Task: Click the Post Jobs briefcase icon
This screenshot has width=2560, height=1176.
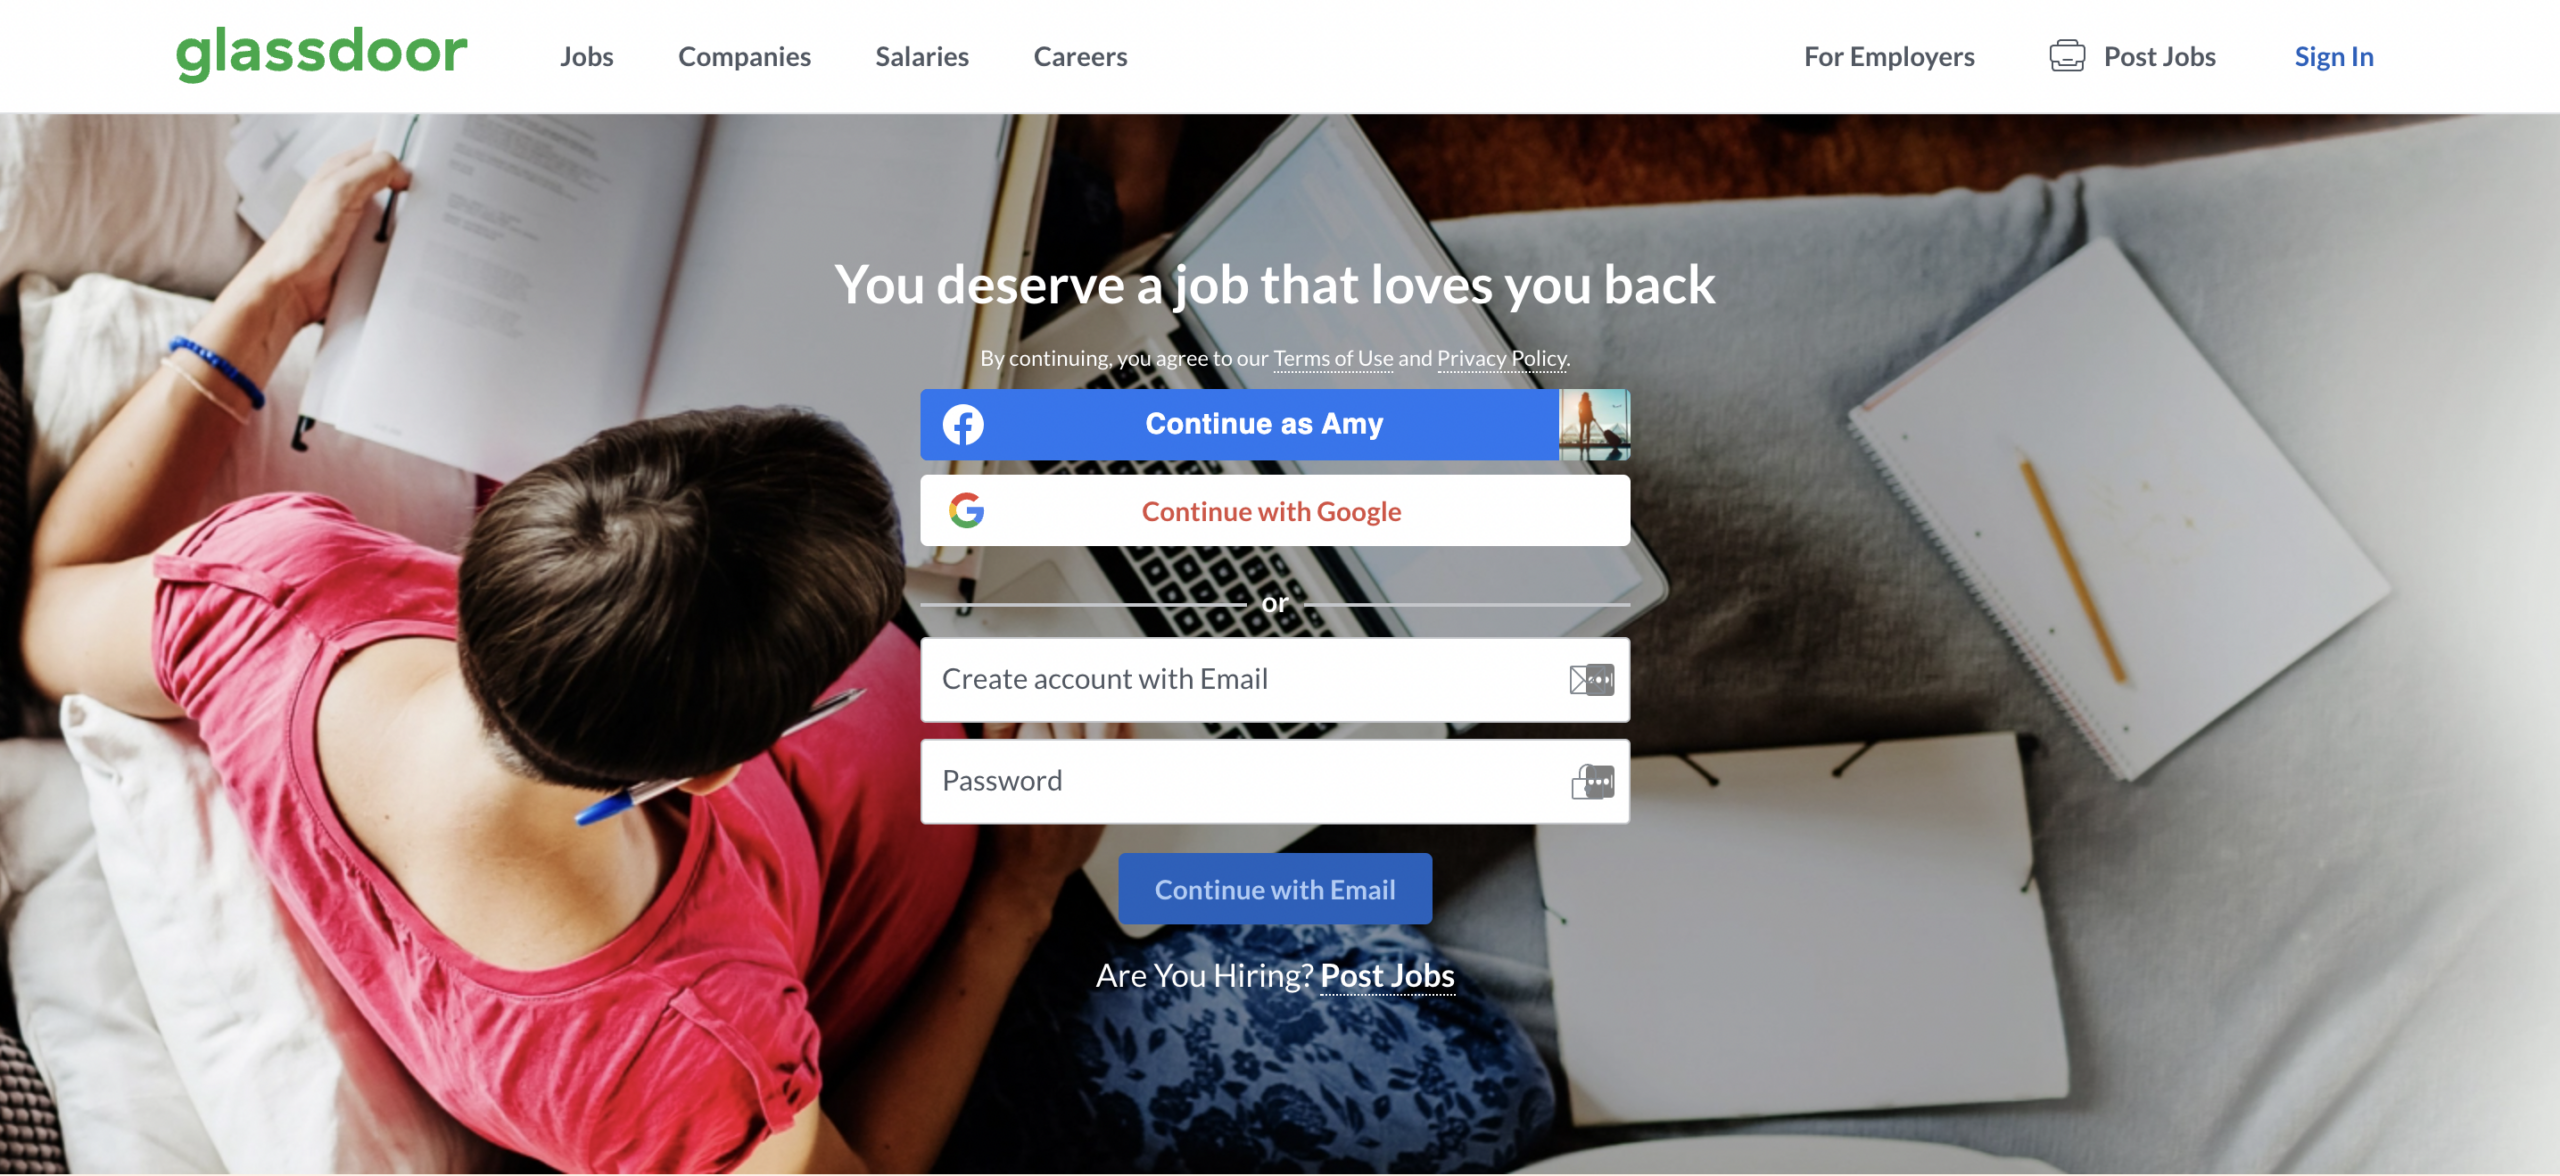Action: (2067, 54)
